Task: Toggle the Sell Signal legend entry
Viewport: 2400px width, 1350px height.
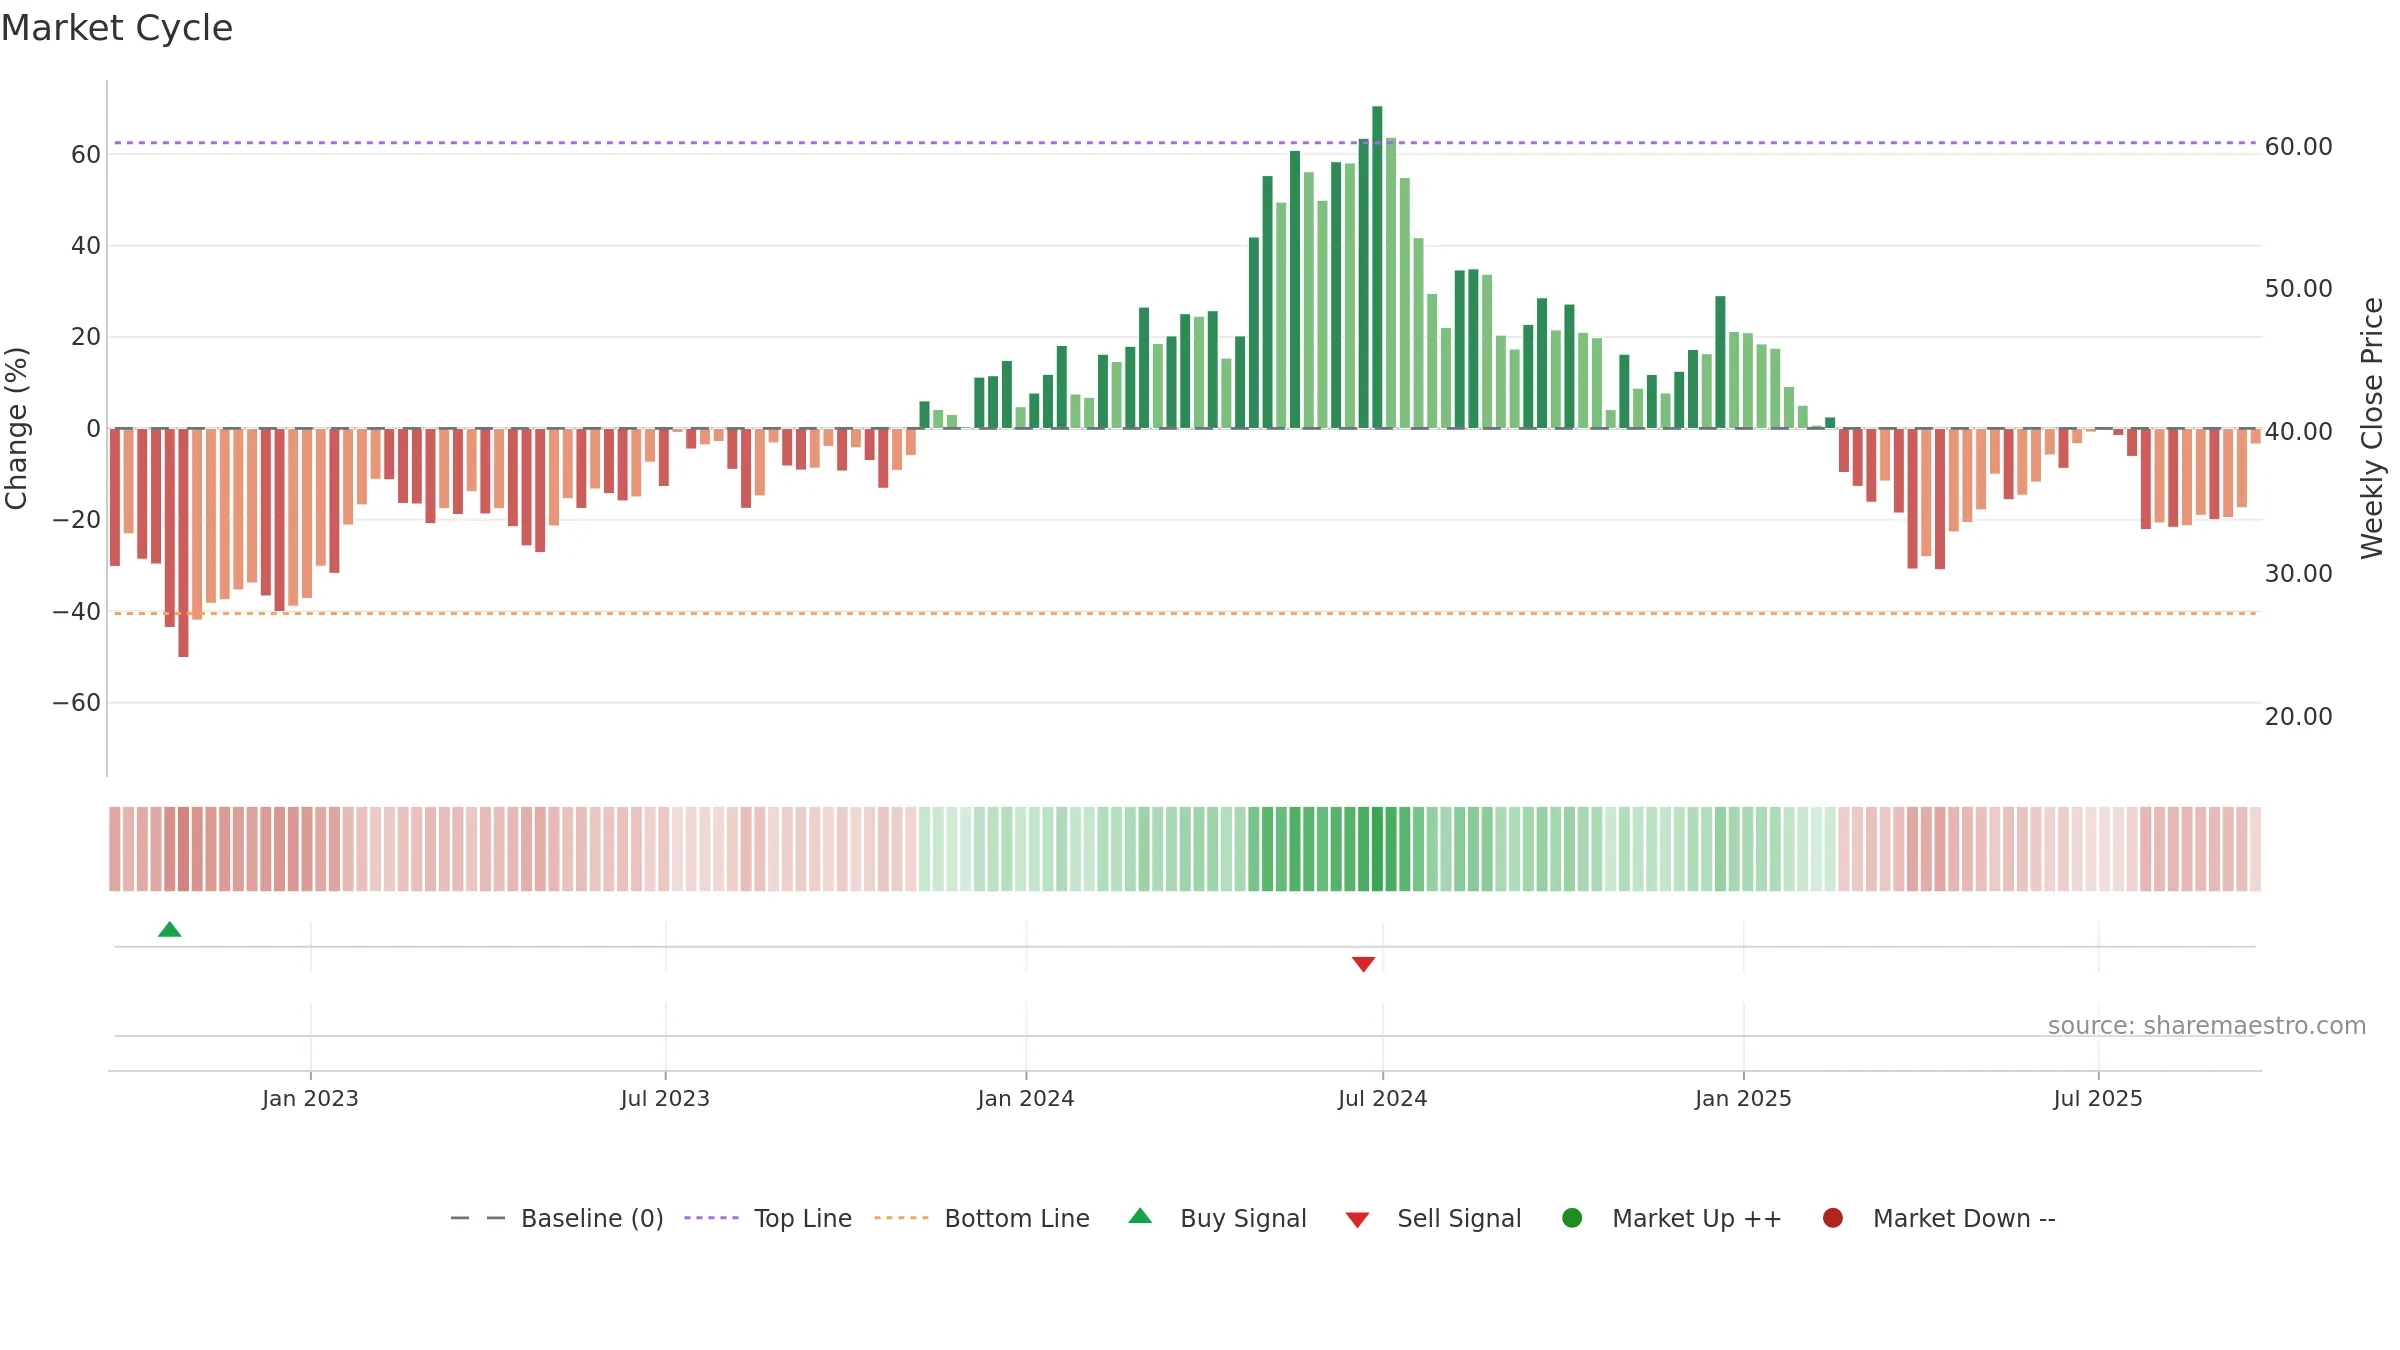Action: pyautogui.click(x=1433, y=1218)
